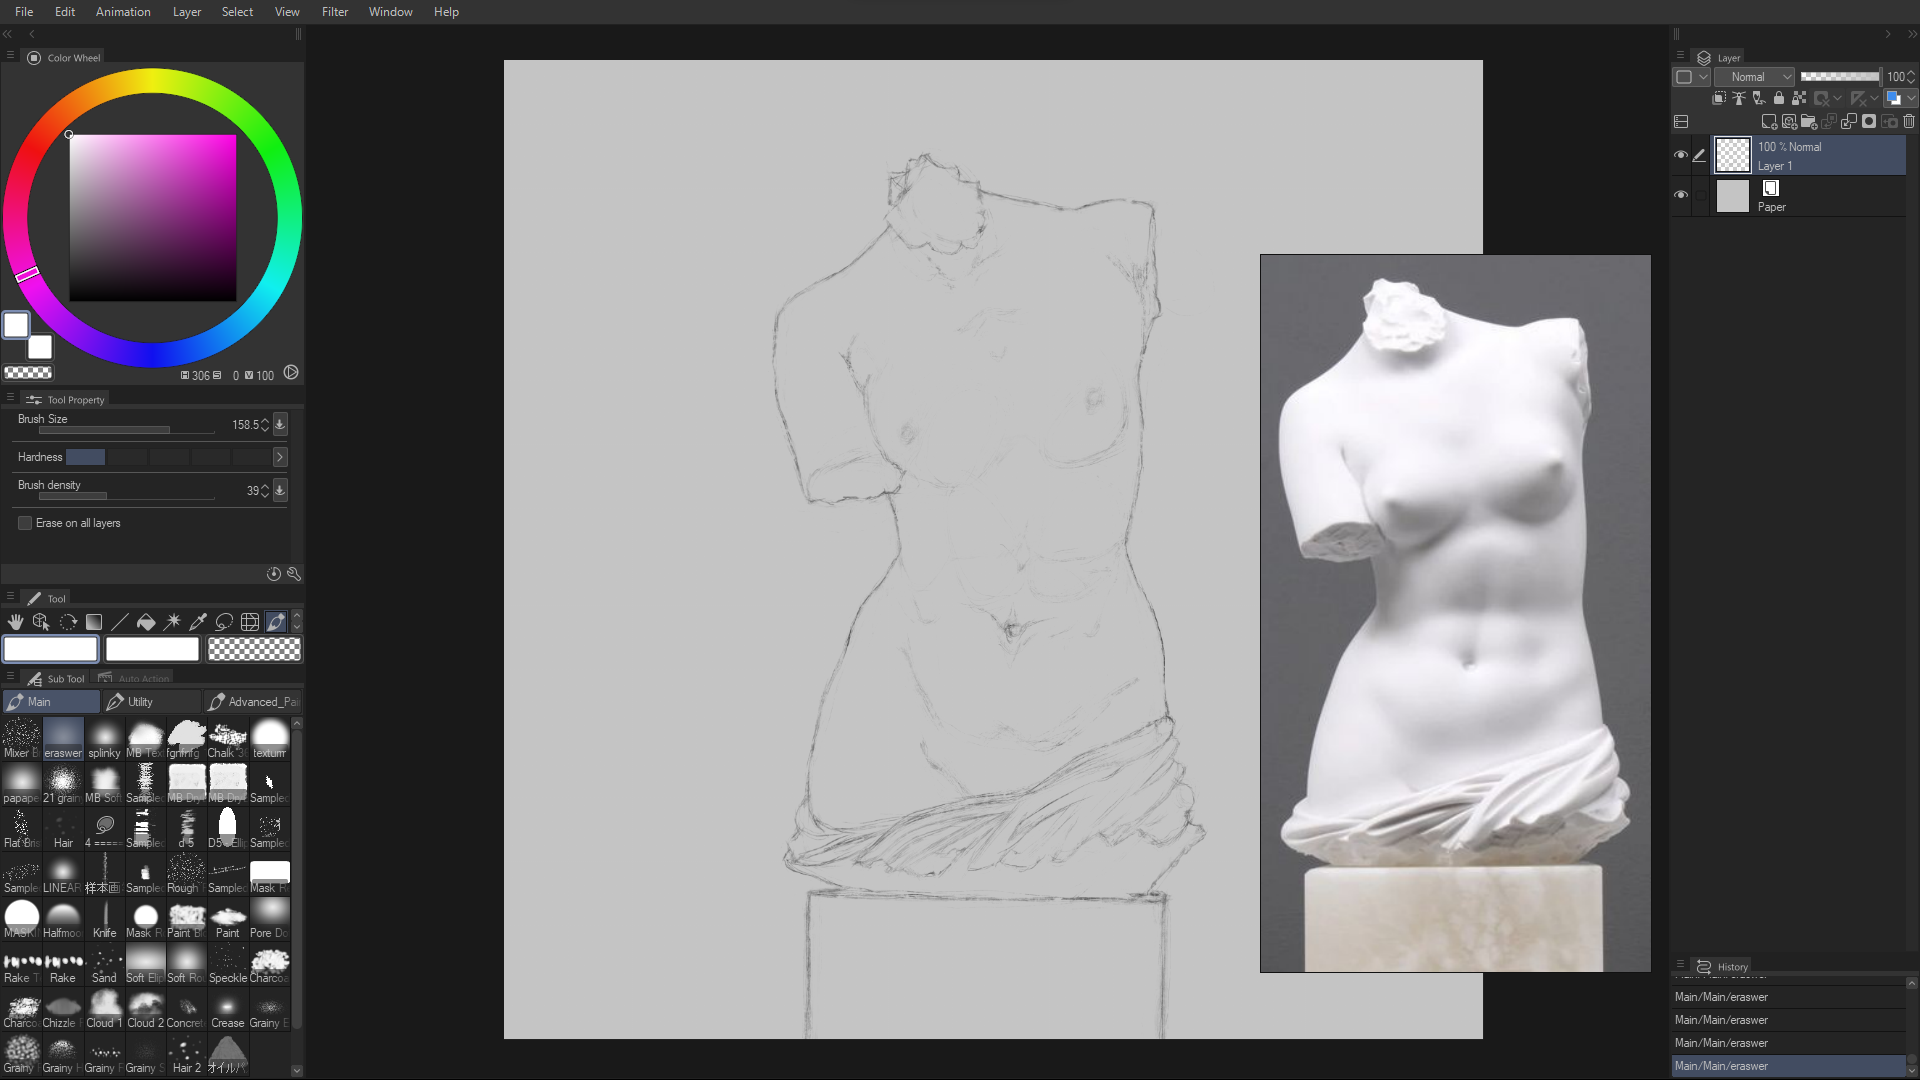Click the New vector layer icon

point(1789,122)
